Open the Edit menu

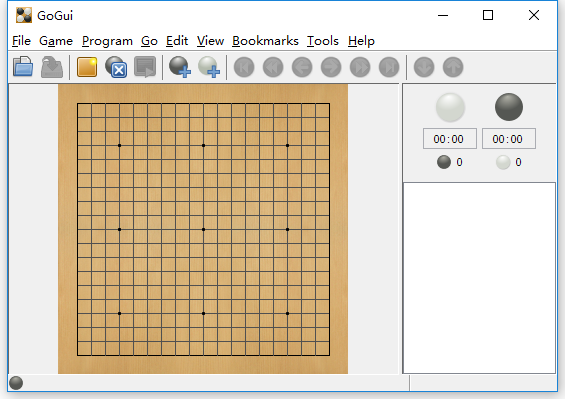(177, 41)
